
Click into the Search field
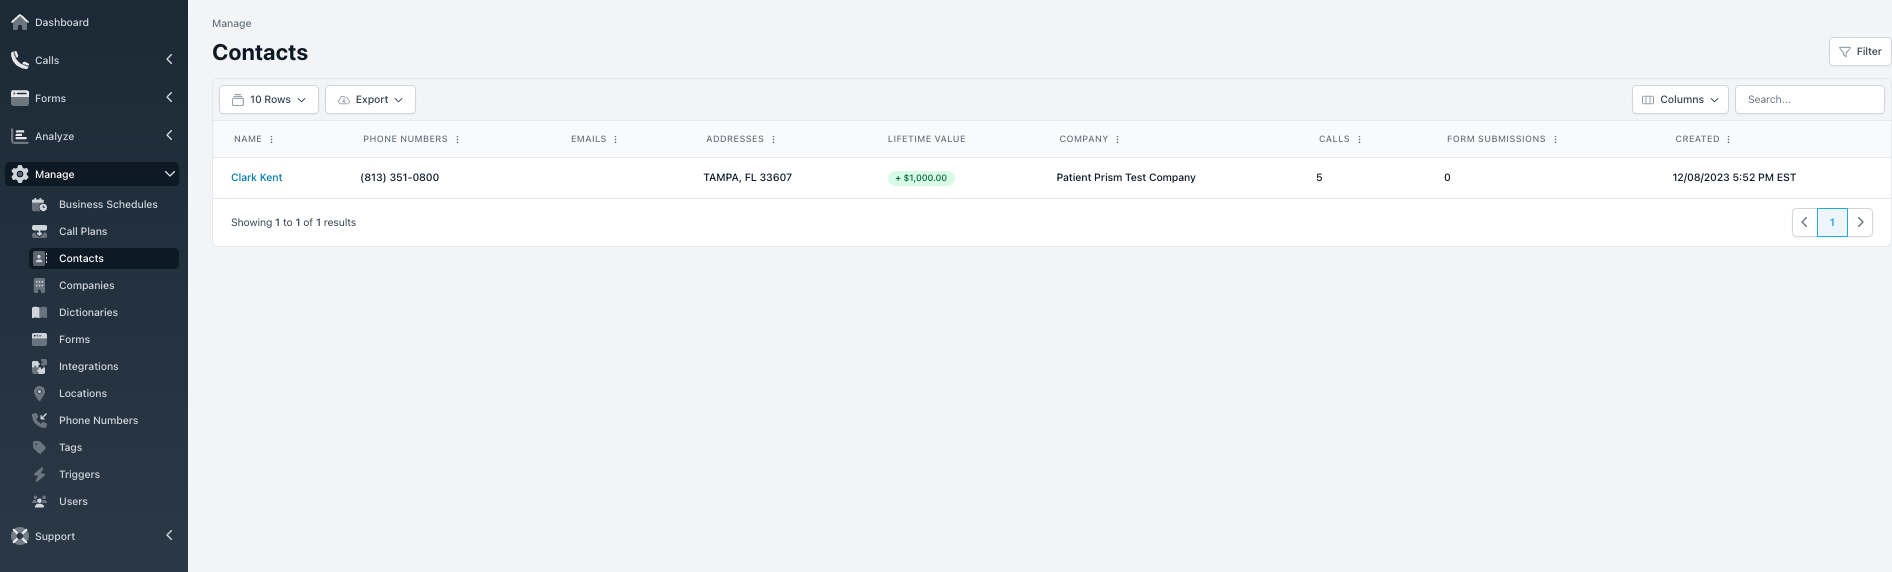pos(1810,100)
